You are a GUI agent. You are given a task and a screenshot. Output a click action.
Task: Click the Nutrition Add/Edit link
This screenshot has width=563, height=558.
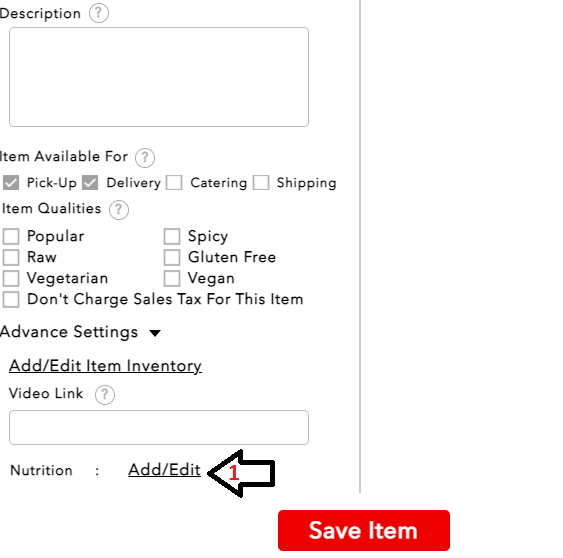click(164, 470)
